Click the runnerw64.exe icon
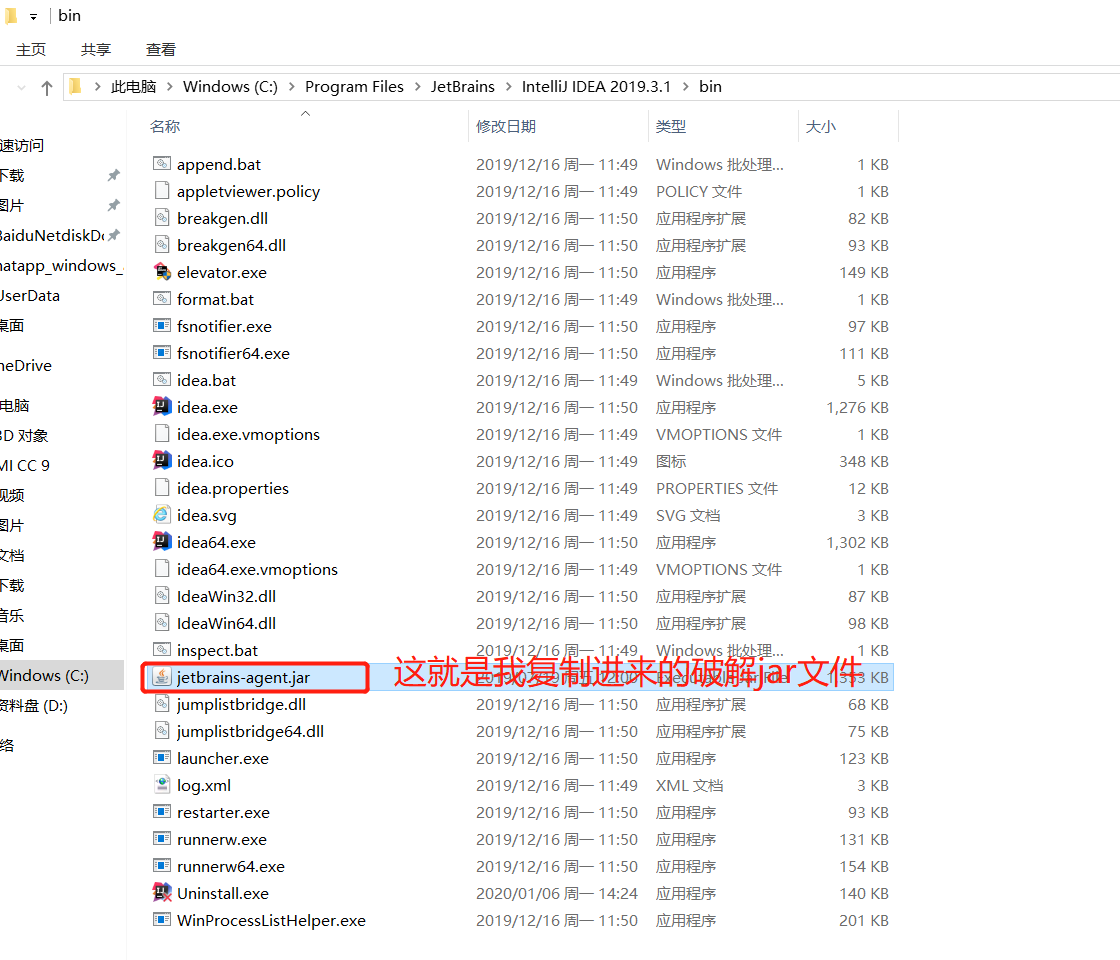The width and height of the screenshot is (1120, 960). (162, 866)
